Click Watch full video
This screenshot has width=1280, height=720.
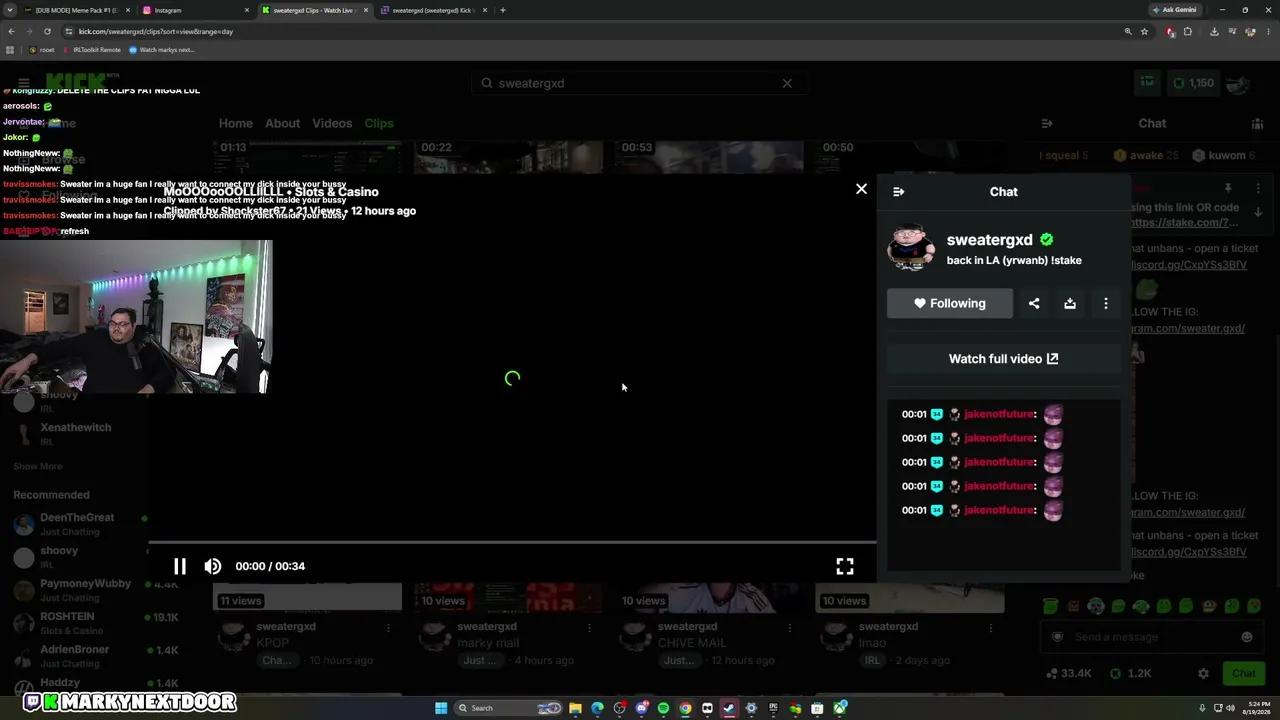click(x=1003, y=359)
